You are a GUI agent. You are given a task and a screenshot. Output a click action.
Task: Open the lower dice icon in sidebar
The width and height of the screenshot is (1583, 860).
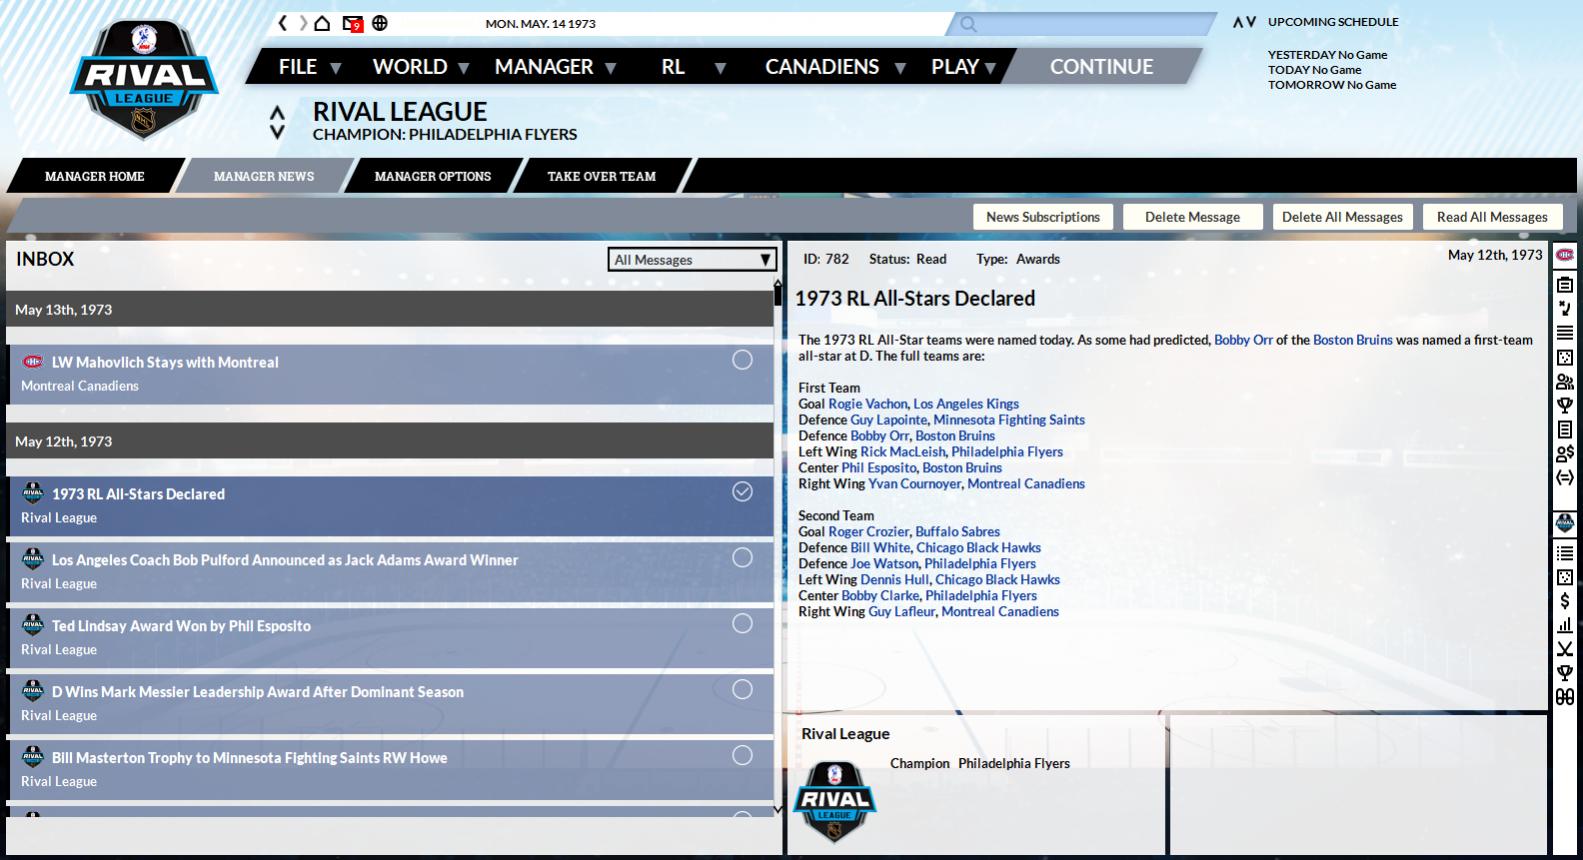pos(1565,577)
